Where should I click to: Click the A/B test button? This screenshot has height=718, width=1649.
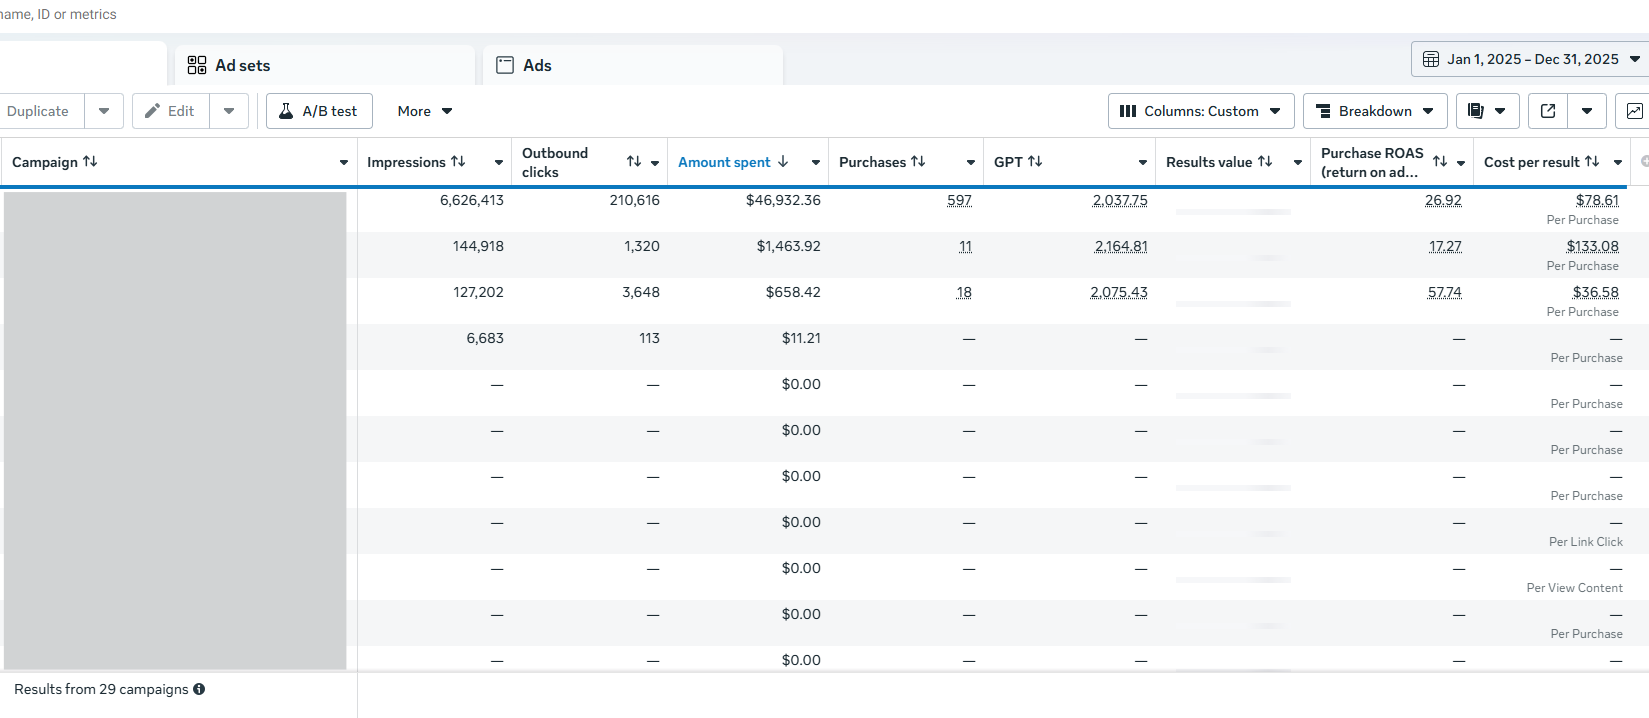click(x=319, y=111)
